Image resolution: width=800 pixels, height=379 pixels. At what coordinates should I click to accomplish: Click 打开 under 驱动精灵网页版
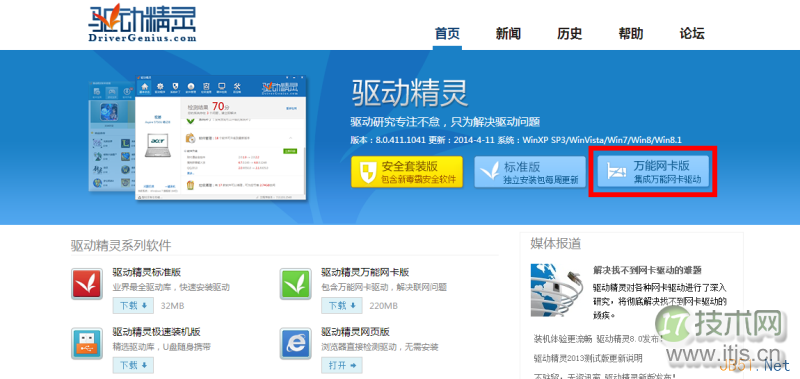point(342,365)
